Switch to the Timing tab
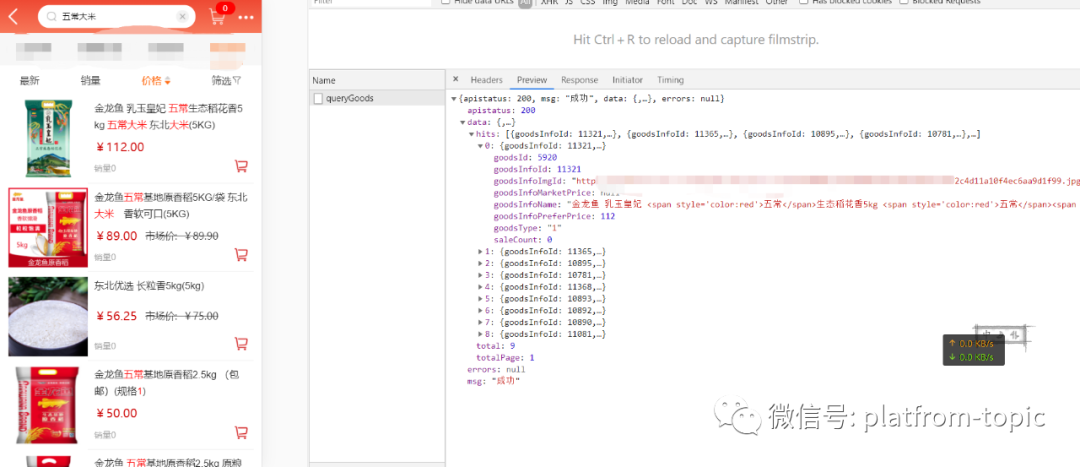The height and width of the screenshot is (467, 1080). tap(670, 80)
